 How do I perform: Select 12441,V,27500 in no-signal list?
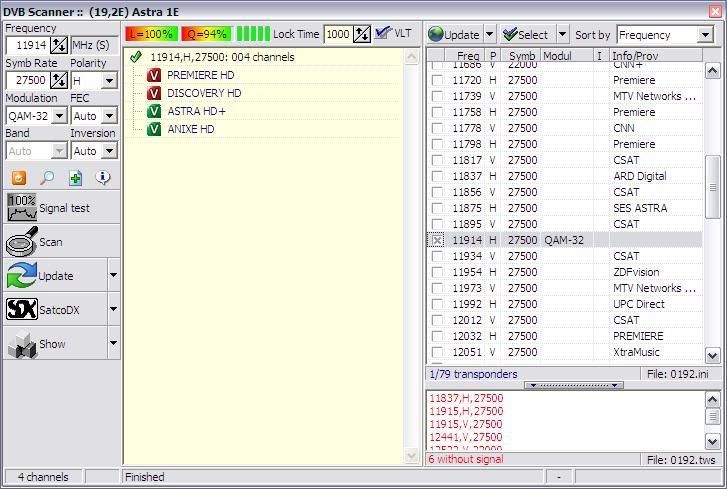(x=466, y=437)
